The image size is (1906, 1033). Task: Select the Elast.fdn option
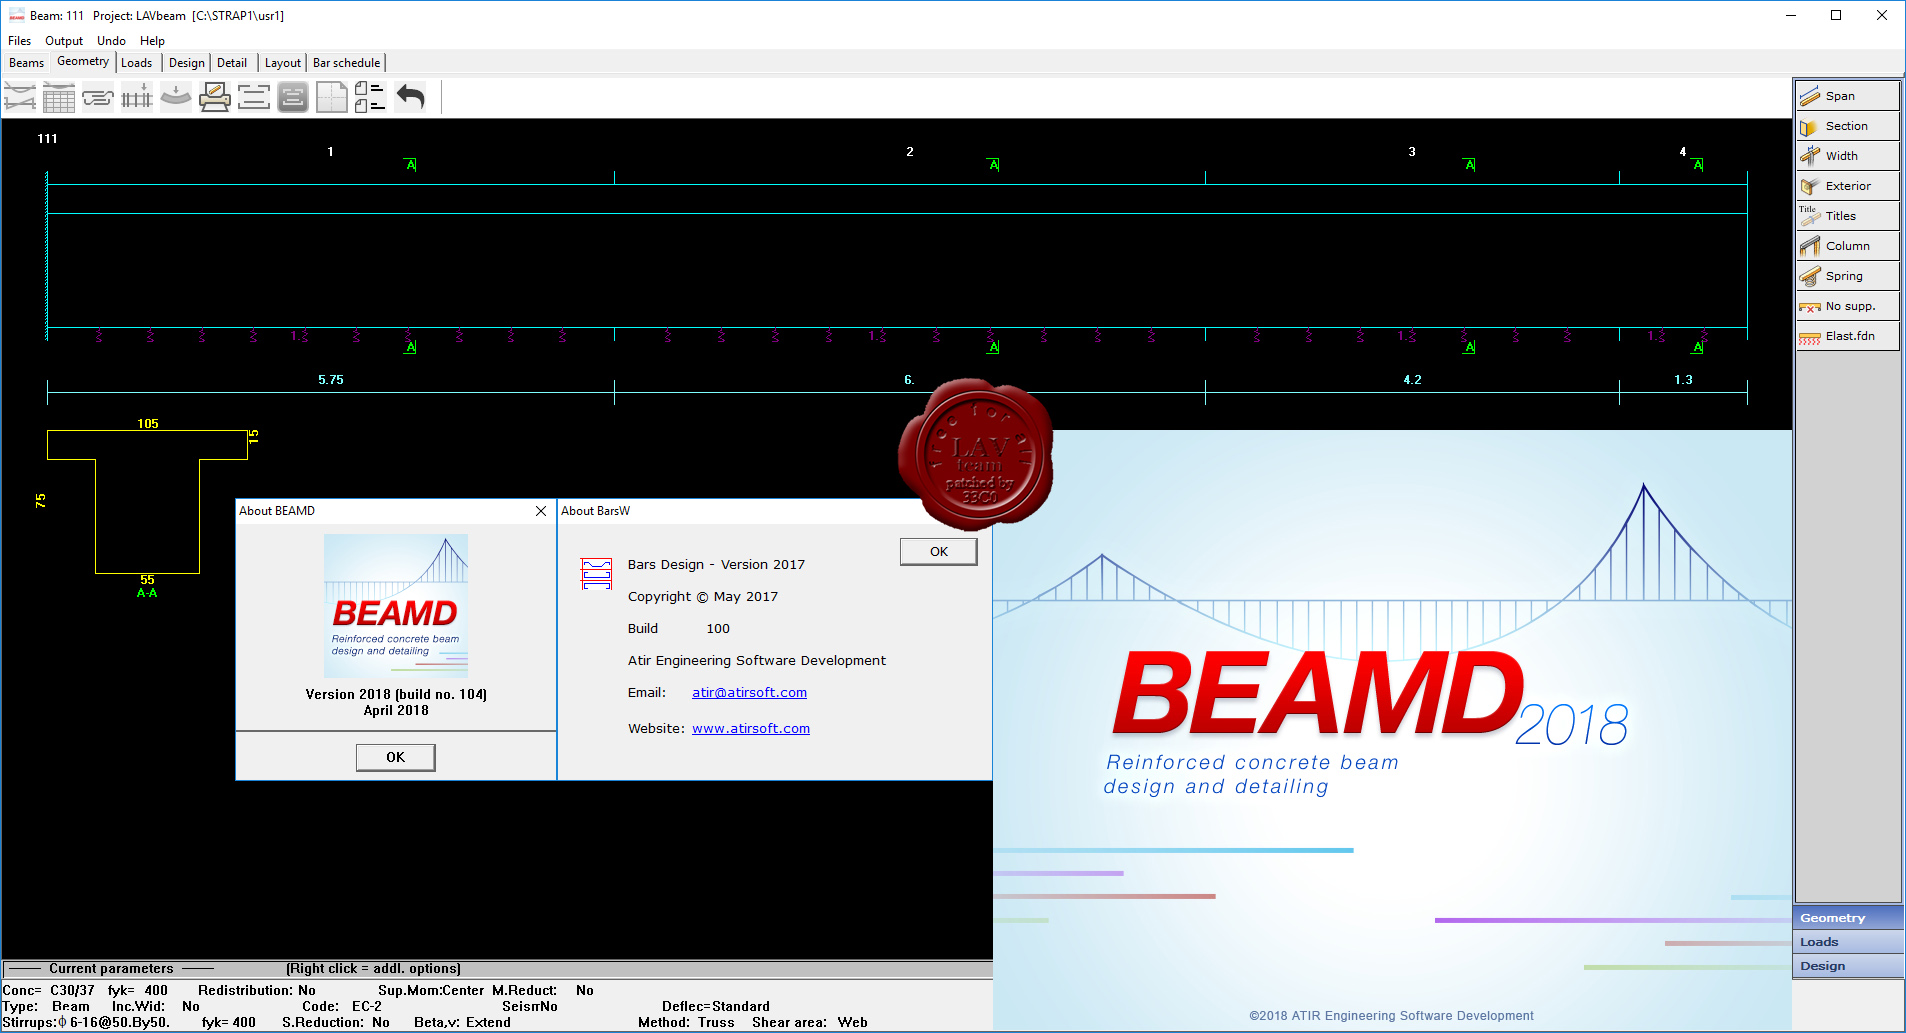tap(1847, 336)
